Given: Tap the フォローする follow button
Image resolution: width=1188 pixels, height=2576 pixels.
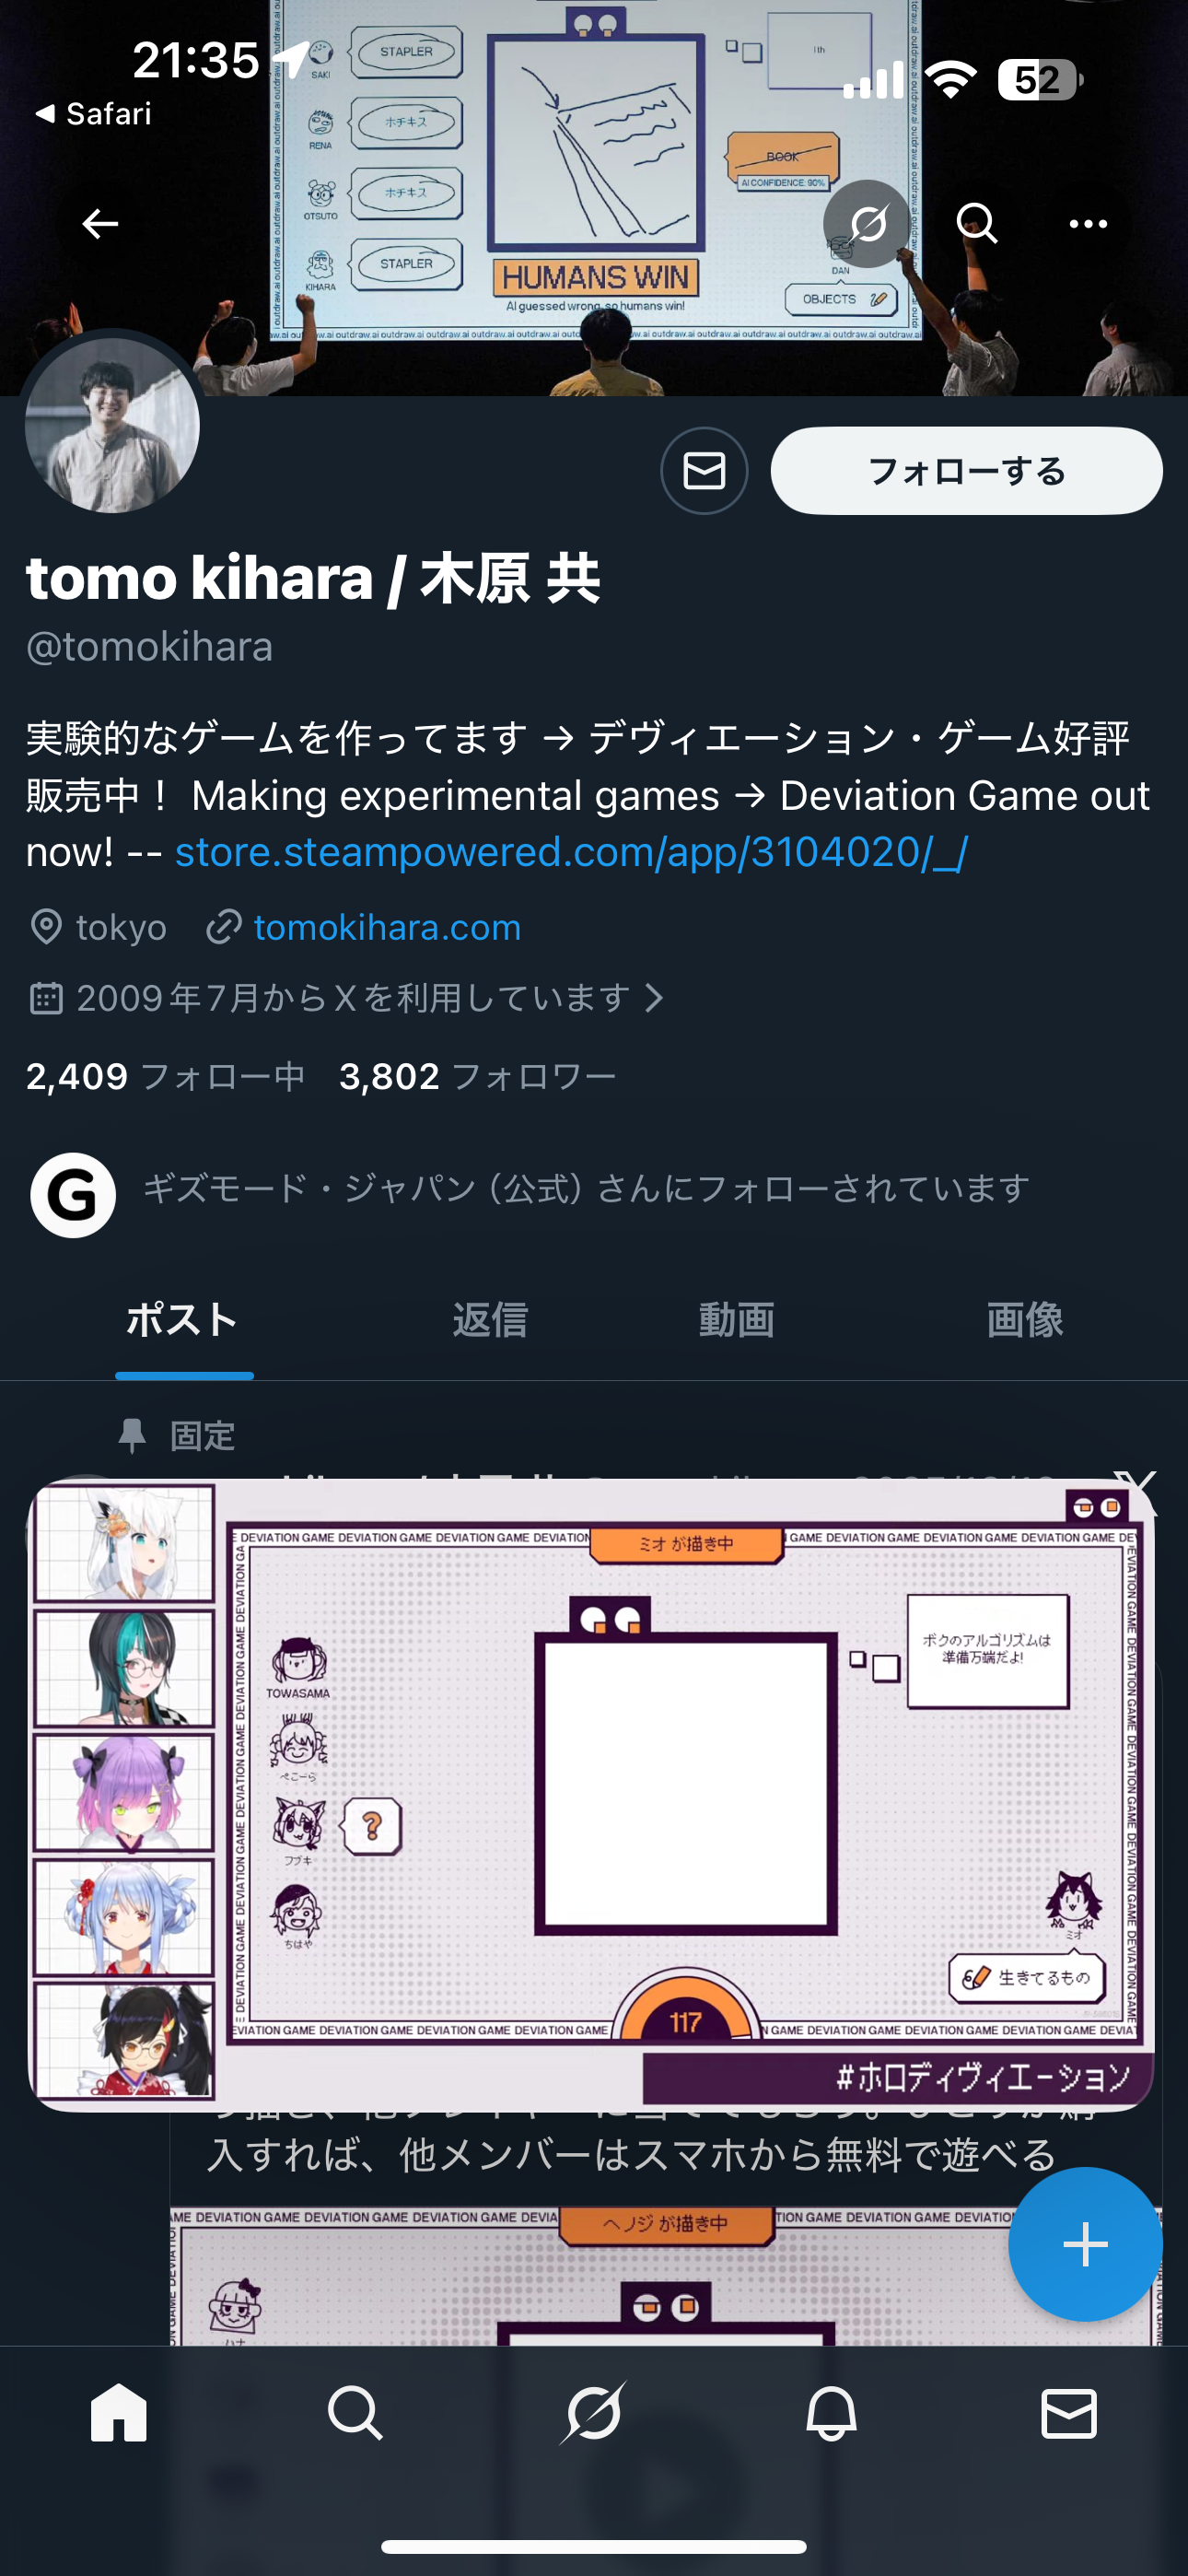Looking at the screenshot, I should coord(966,471).
